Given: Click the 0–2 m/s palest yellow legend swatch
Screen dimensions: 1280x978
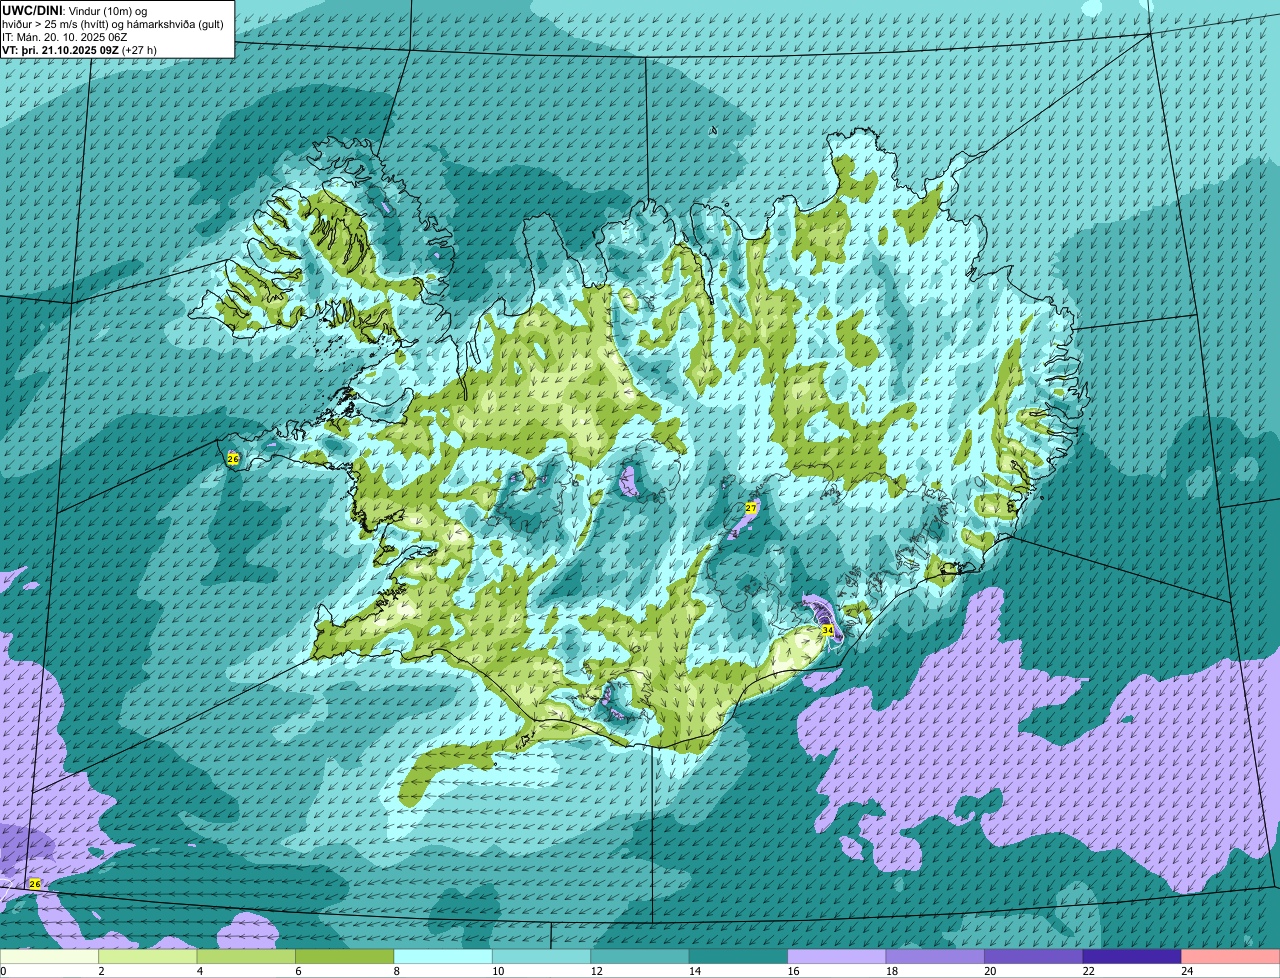Looking at the screenshot, I should 50,956.
